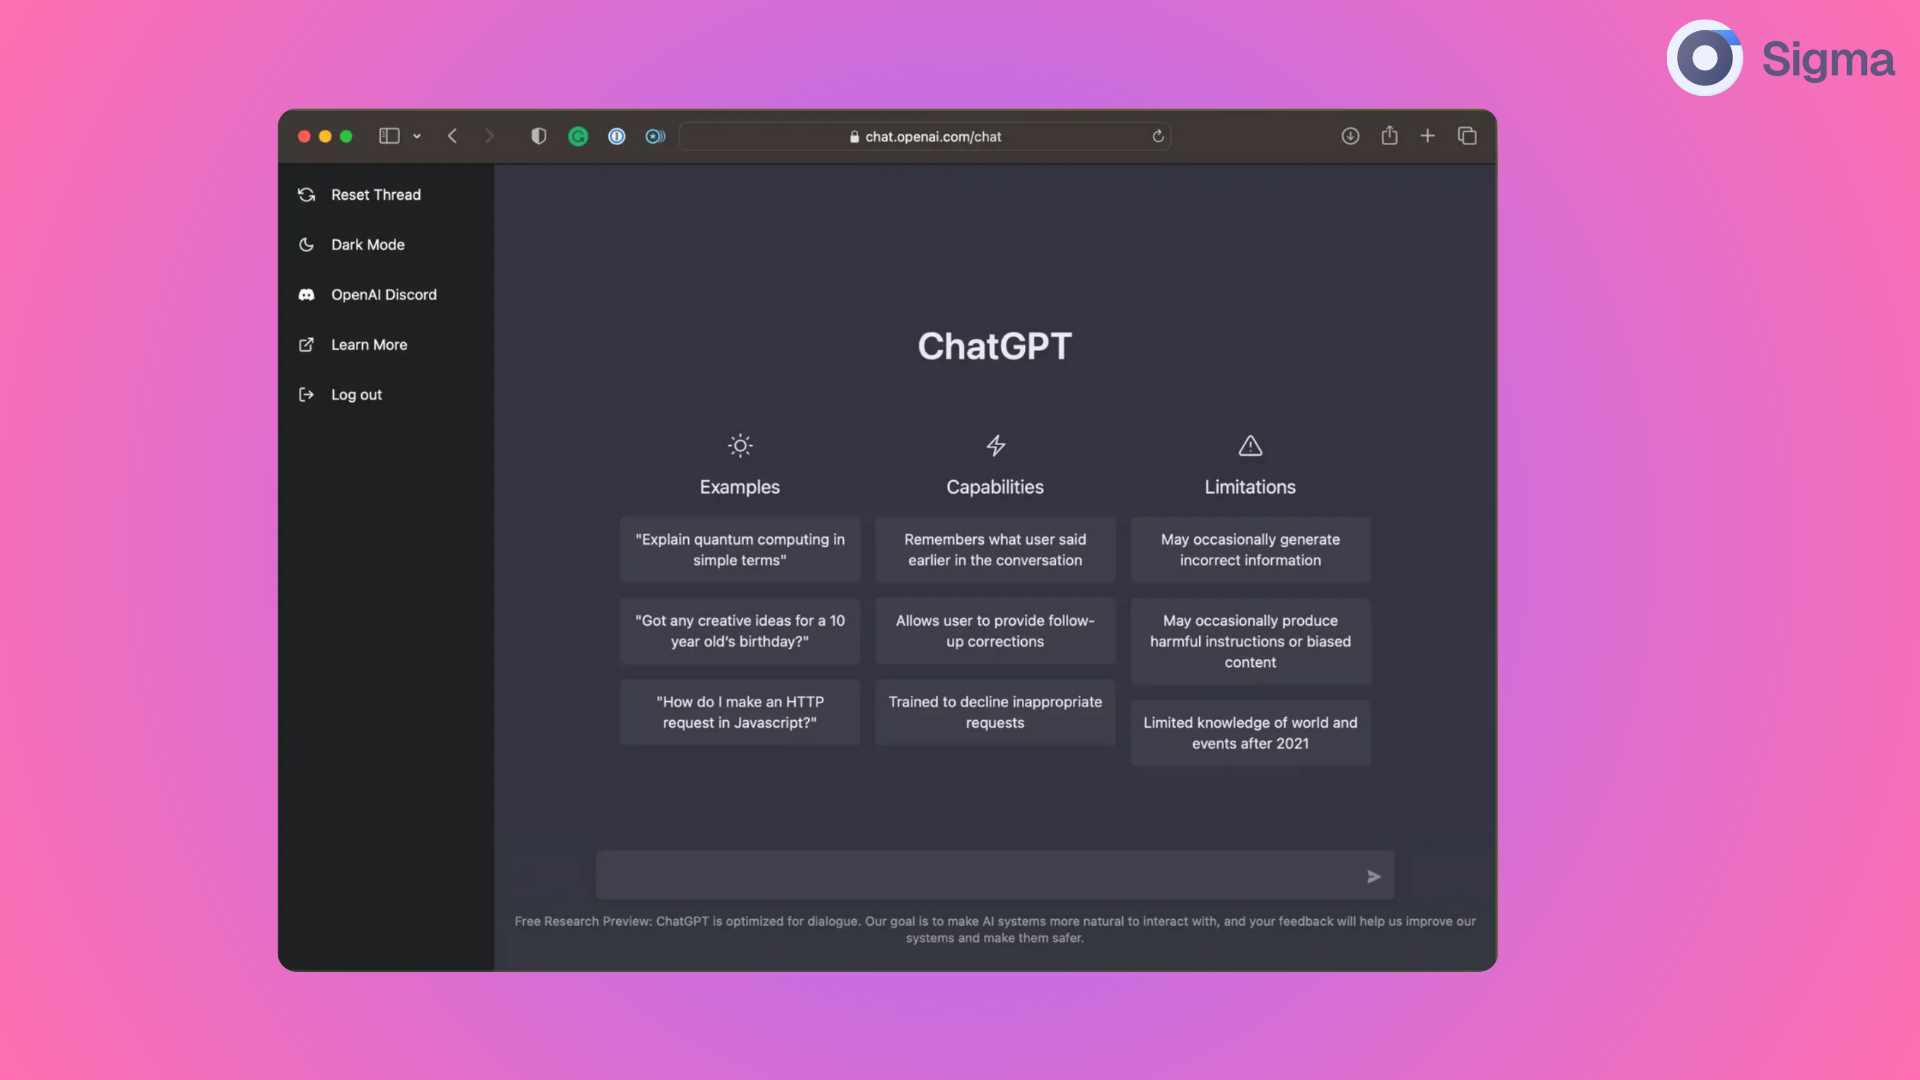Viewport: 1920px width, 1080px height.
Task: Click "Remembers what user said earlier" card
Action: click(x=995, y=550)
